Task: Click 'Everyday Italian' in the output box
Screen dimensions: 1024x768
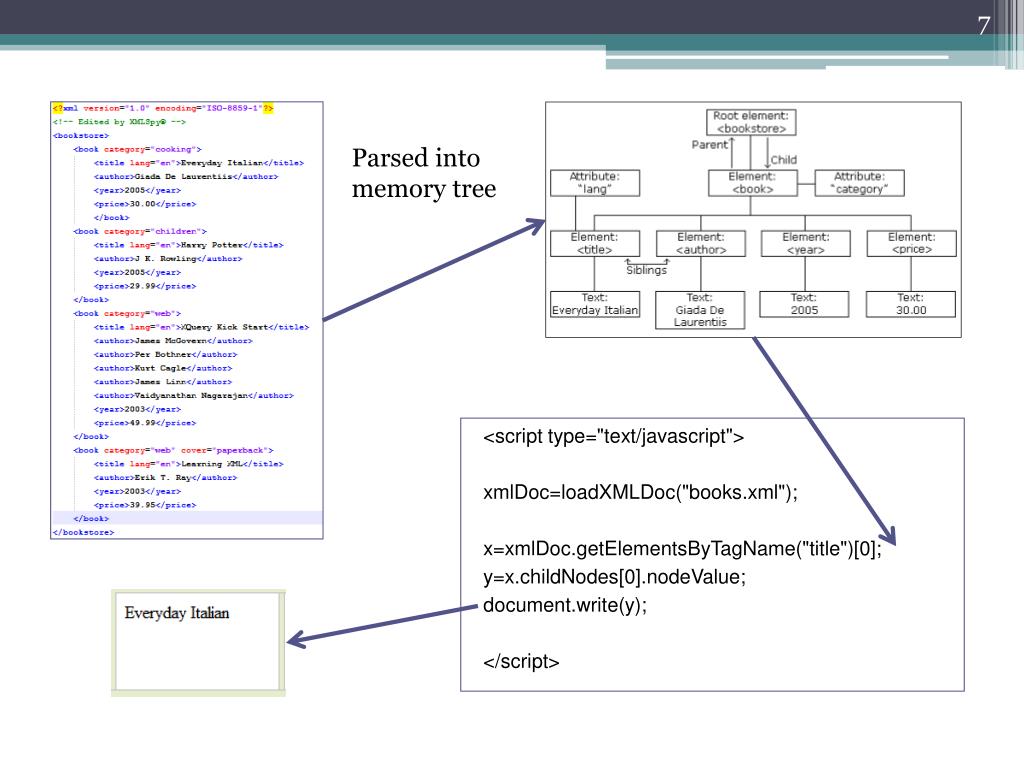Action: tap(177, 613)
